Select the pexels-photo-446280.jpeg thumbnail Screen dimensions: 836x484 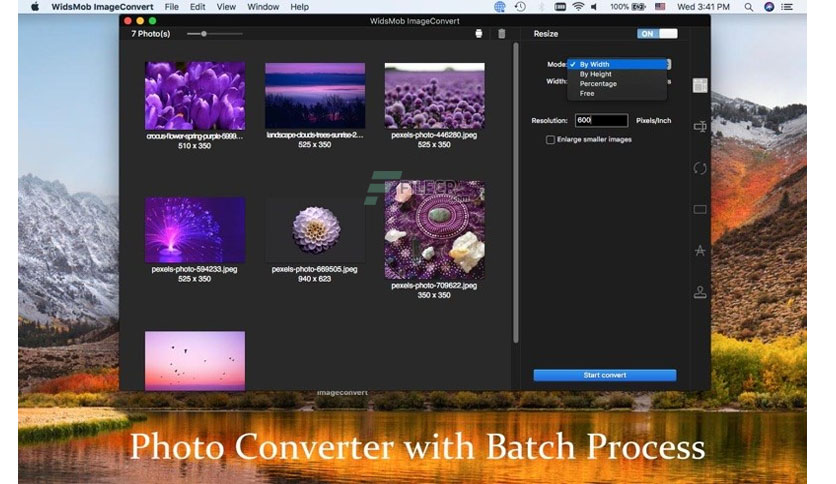(435, 95)
